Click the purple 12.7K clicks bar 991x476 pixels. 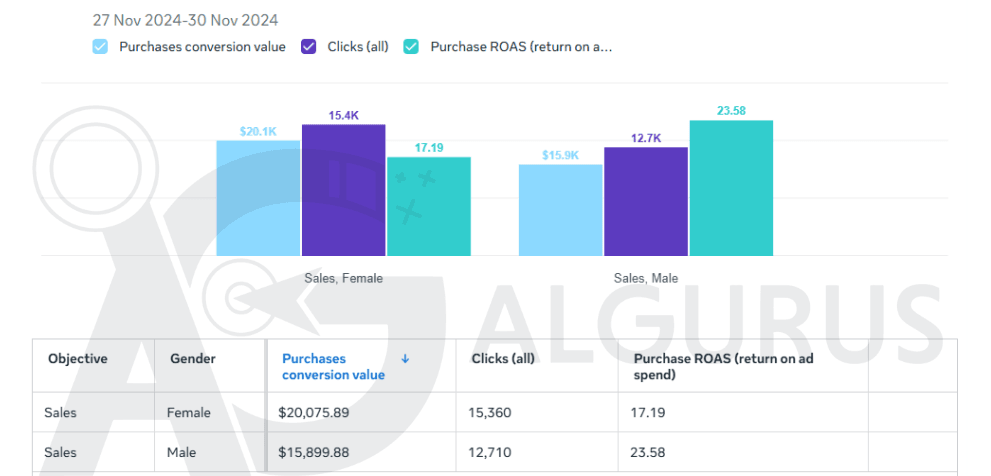tap(645, 201)
